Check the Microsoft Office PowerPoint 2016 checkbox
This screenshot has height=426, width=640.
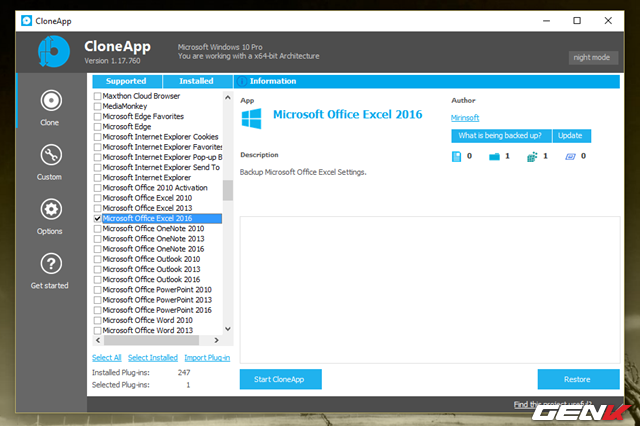tap(98, 311)
